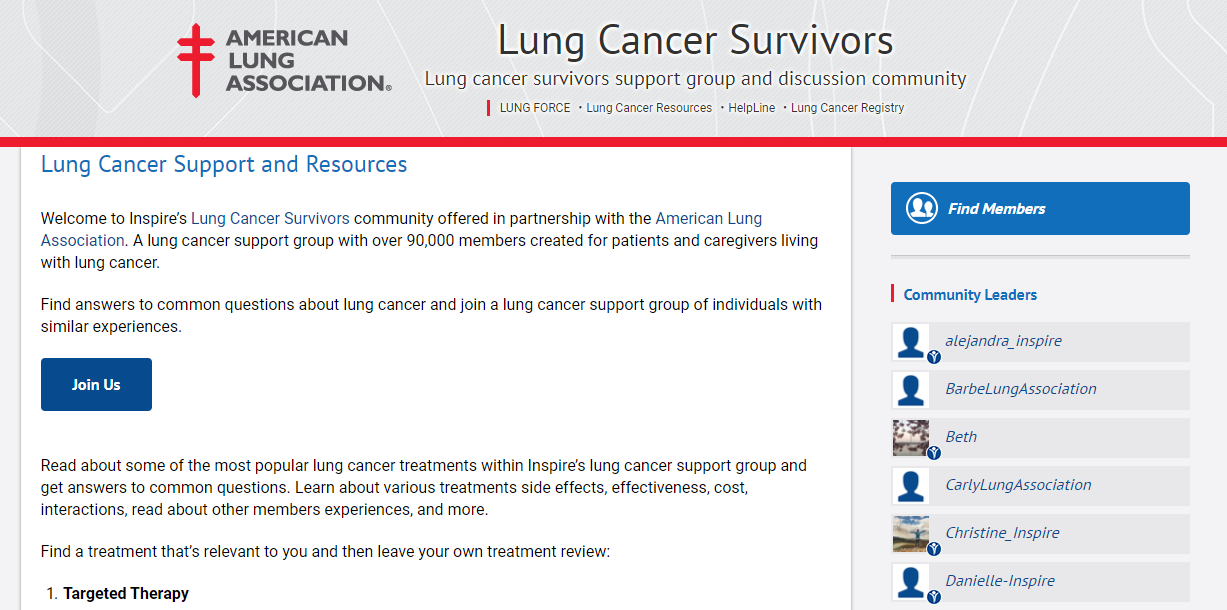Image resolution: width=1227 pixels, height=610 pixels.
Task: Click the Lung Cancer Support and Resources heading
Action: pos(224,165)
